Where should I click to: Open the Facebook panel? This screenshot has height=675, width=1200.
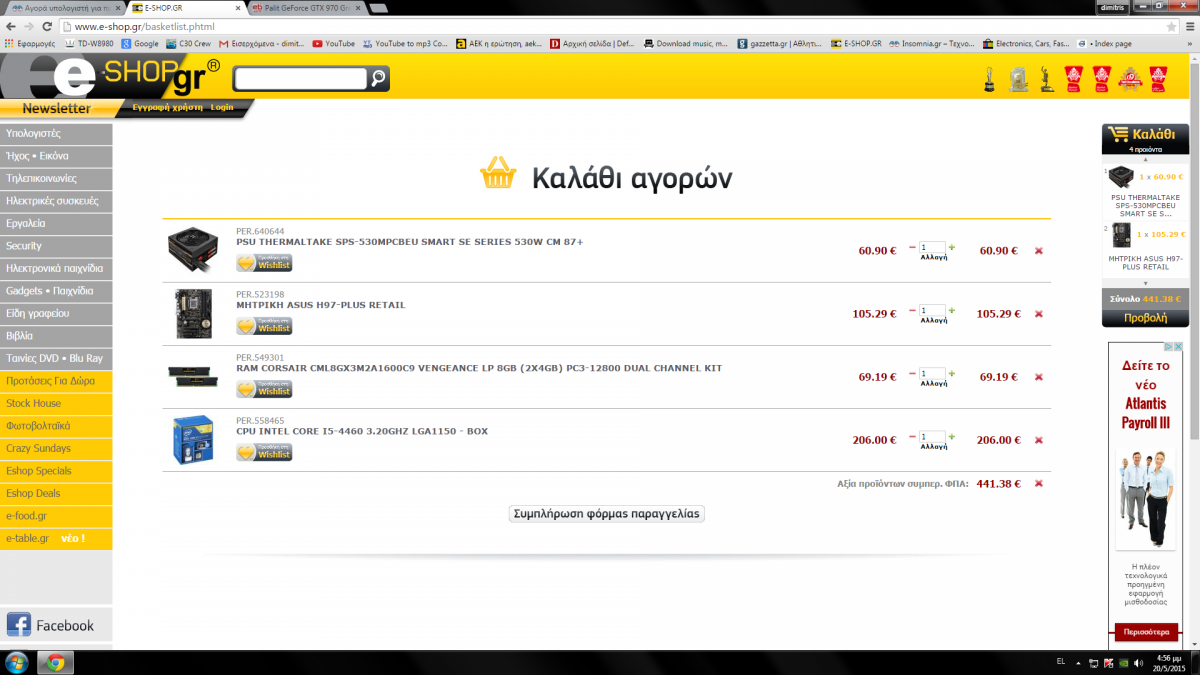coord(56,625)
